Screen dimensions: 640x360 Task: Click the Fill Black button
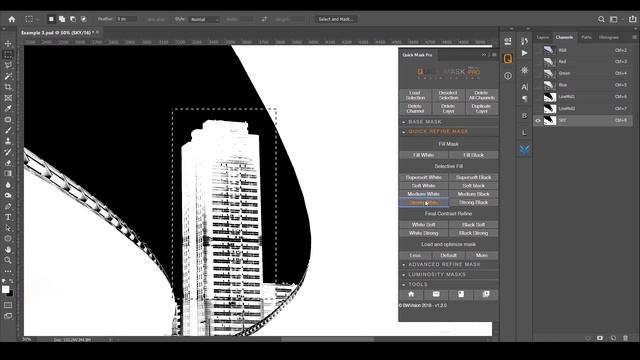click(x=473, y=155)
